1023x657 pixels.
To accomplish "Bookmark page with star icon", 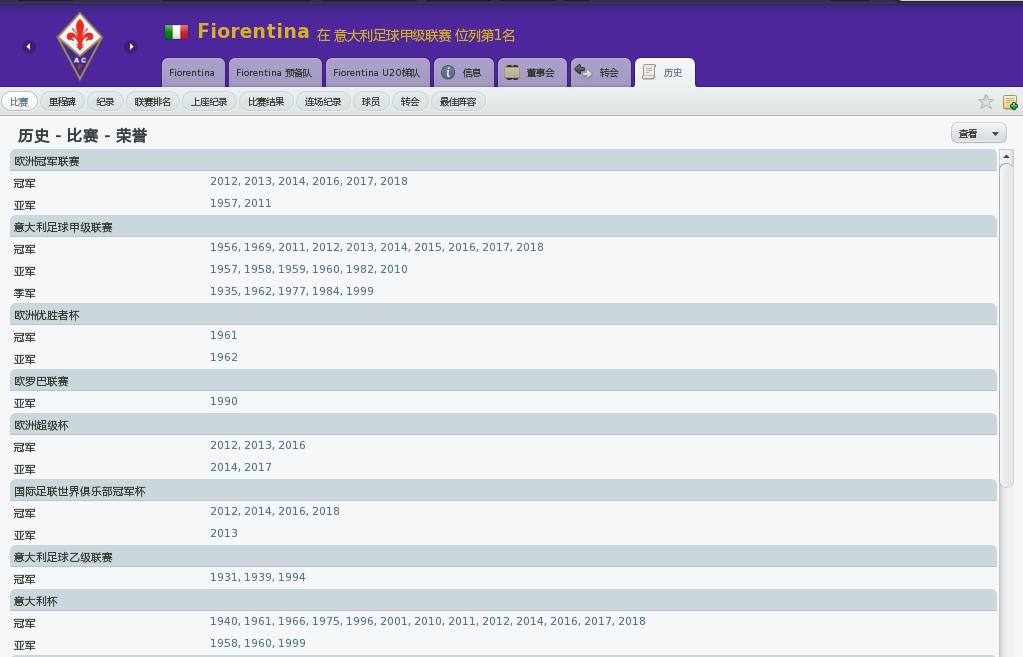I will [x=986, y=101].
